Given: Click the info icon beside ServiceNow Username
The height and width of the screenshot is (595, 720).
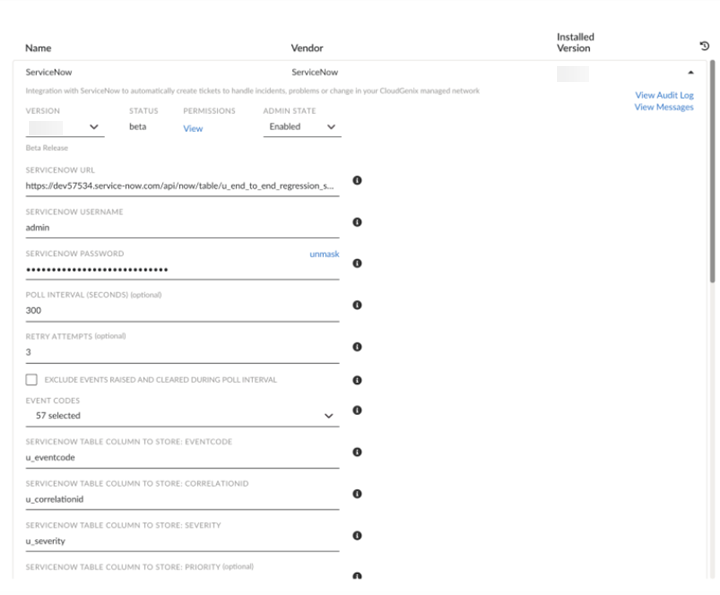Looking at the screenshot, I should pos(357,222).
